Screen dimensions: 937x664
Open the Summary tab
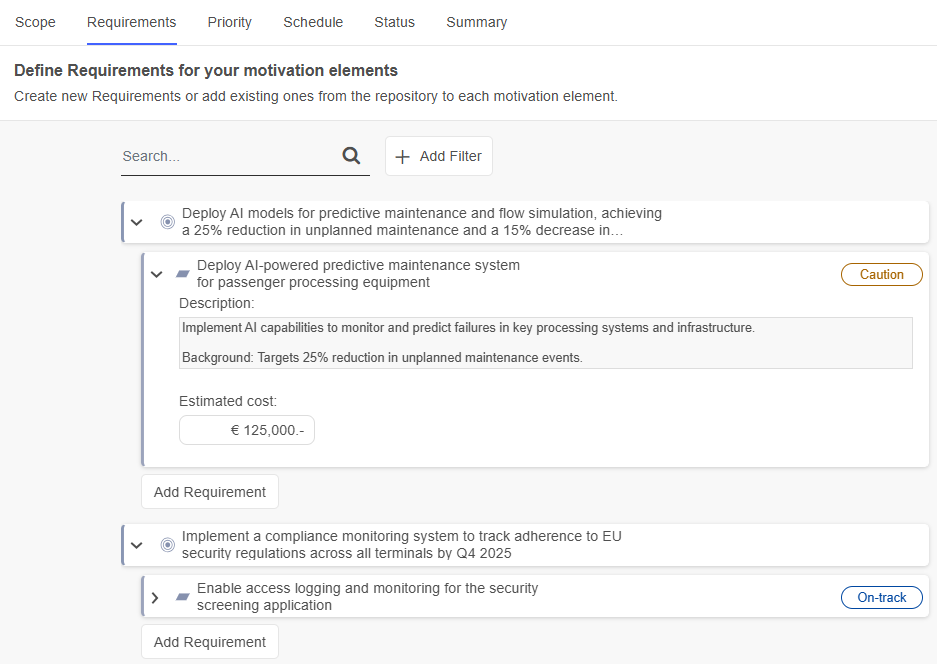coord(476,22)
